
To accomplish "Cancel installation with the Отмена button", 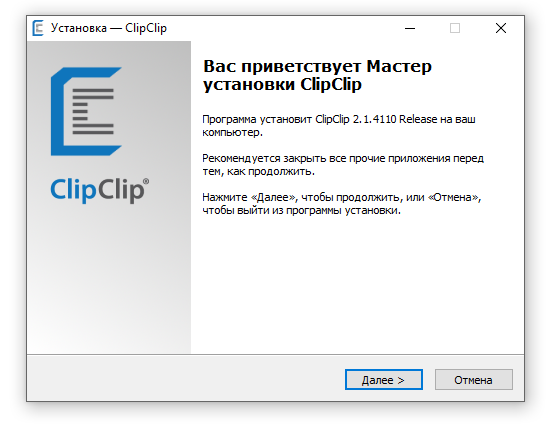I will [x=473, y=380].
